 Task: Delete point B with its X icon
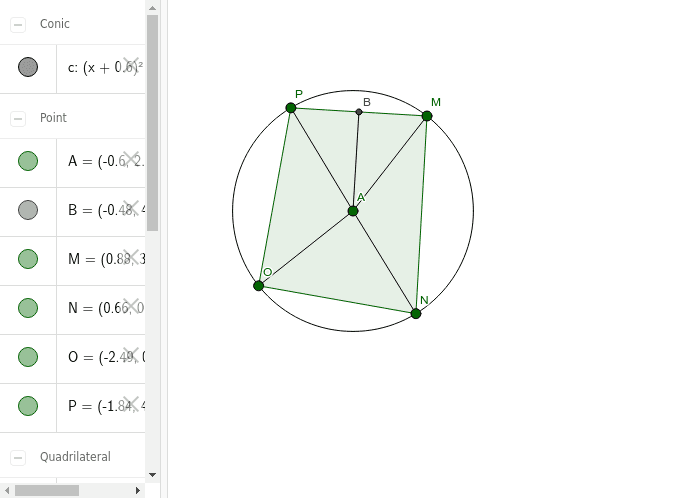point(131,207)
